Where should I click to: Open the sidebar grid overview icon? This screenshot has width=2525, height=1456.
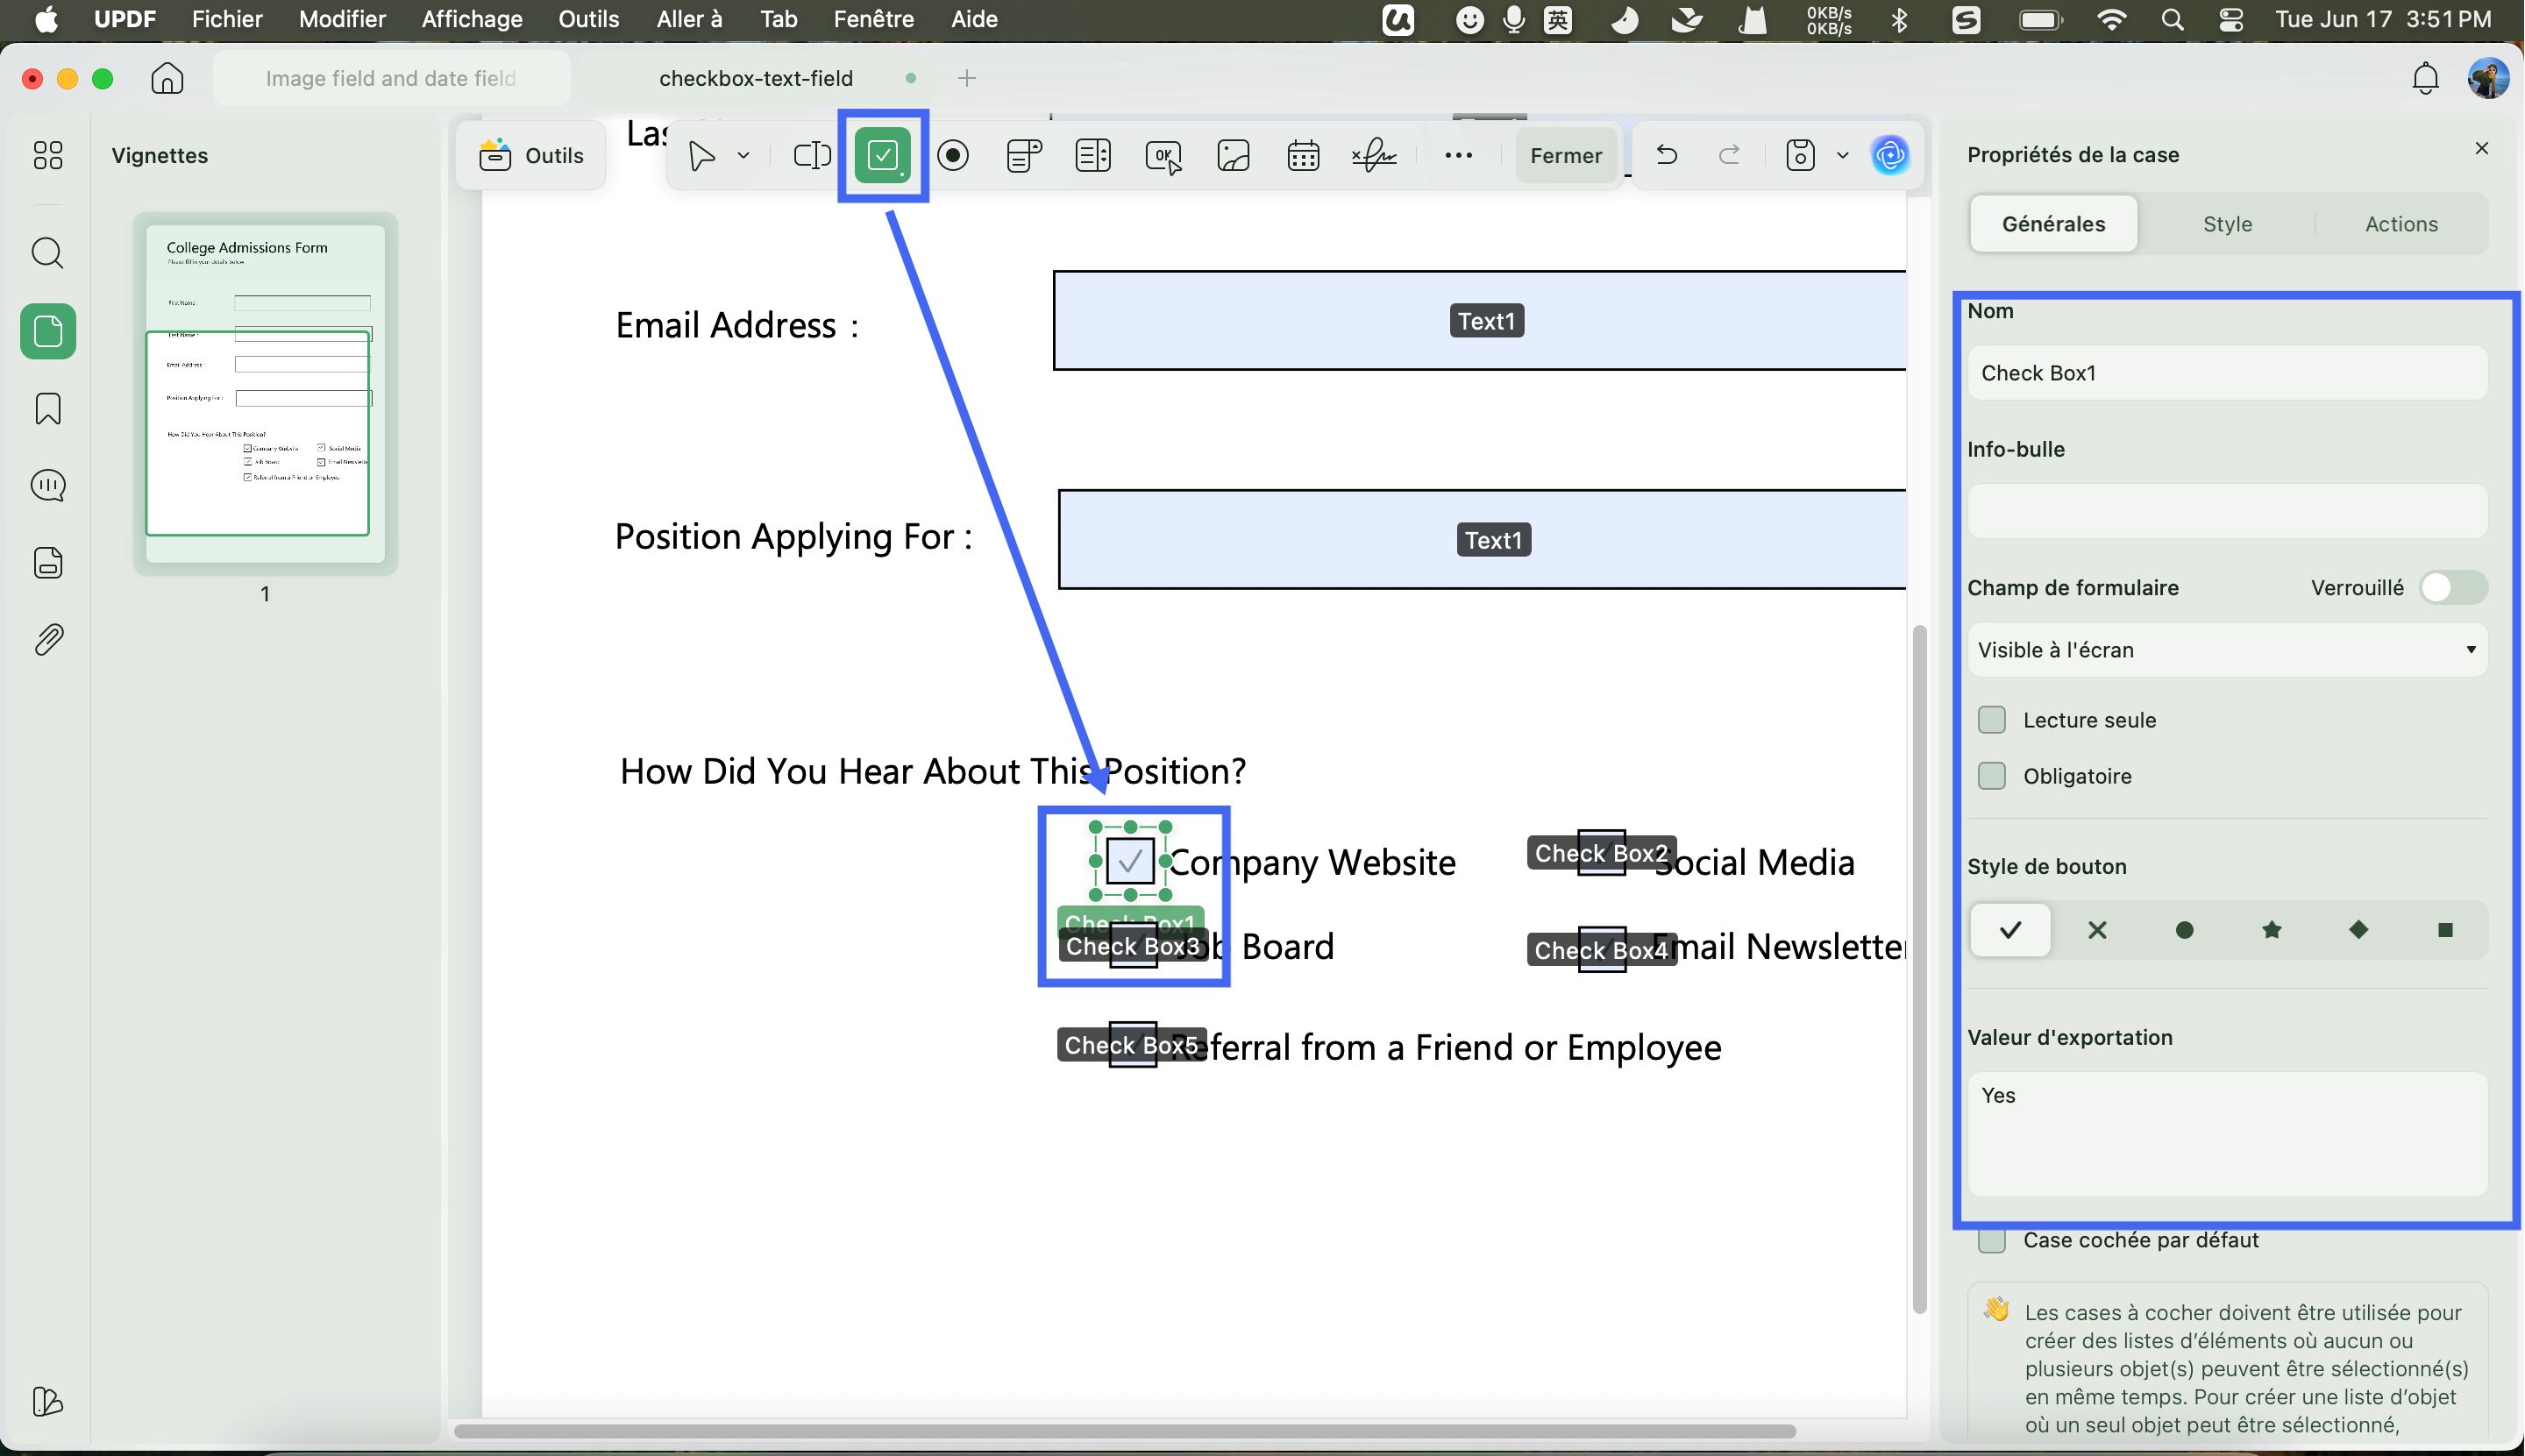click(x=48, y=155)
